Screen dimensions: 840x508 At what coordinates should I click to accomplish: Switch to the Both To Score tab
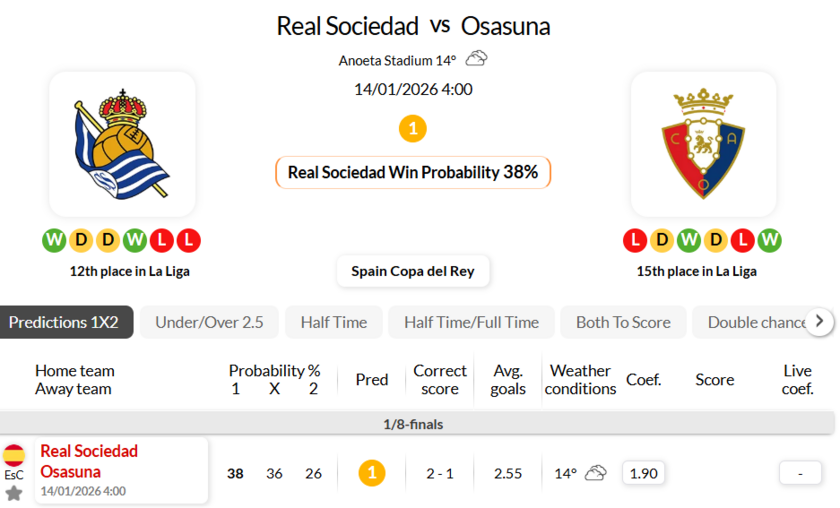pos(623,322)
